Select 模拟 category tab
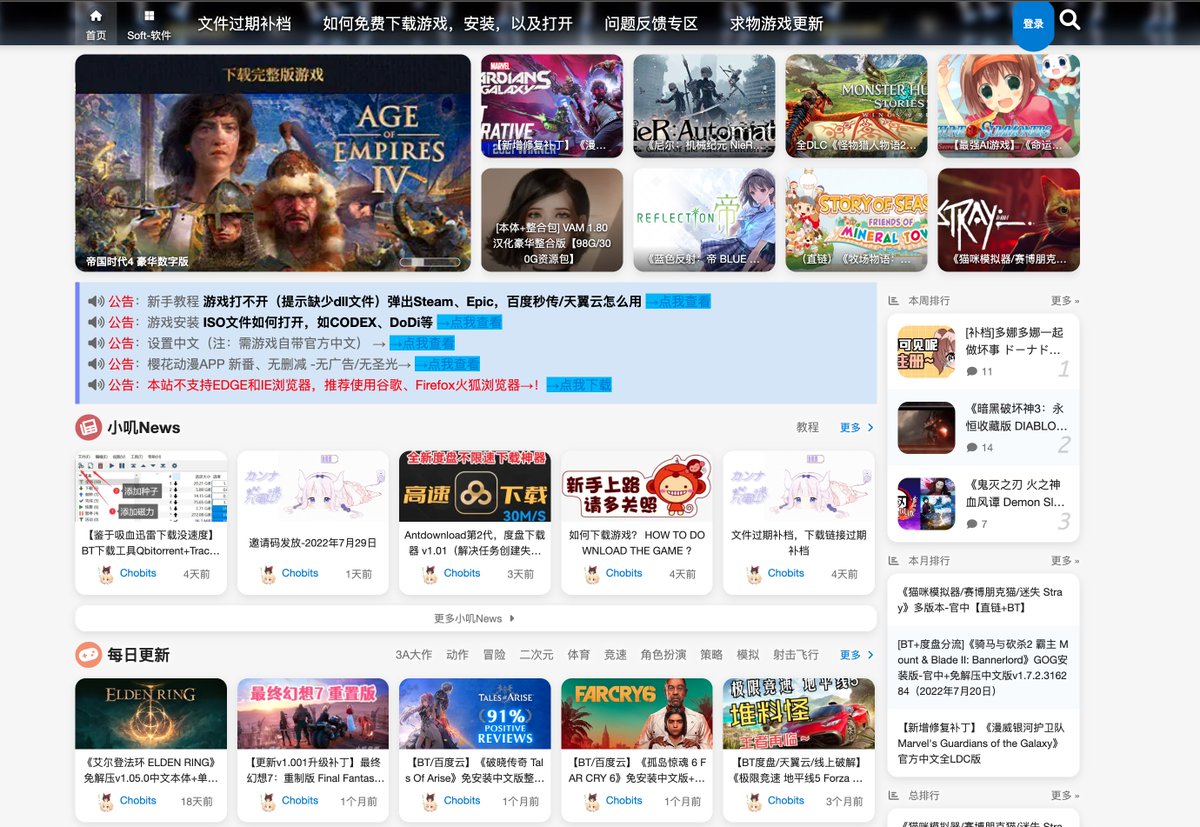Image resolution: width=1200 pixels, height=827 pixels. pos(748,655)
